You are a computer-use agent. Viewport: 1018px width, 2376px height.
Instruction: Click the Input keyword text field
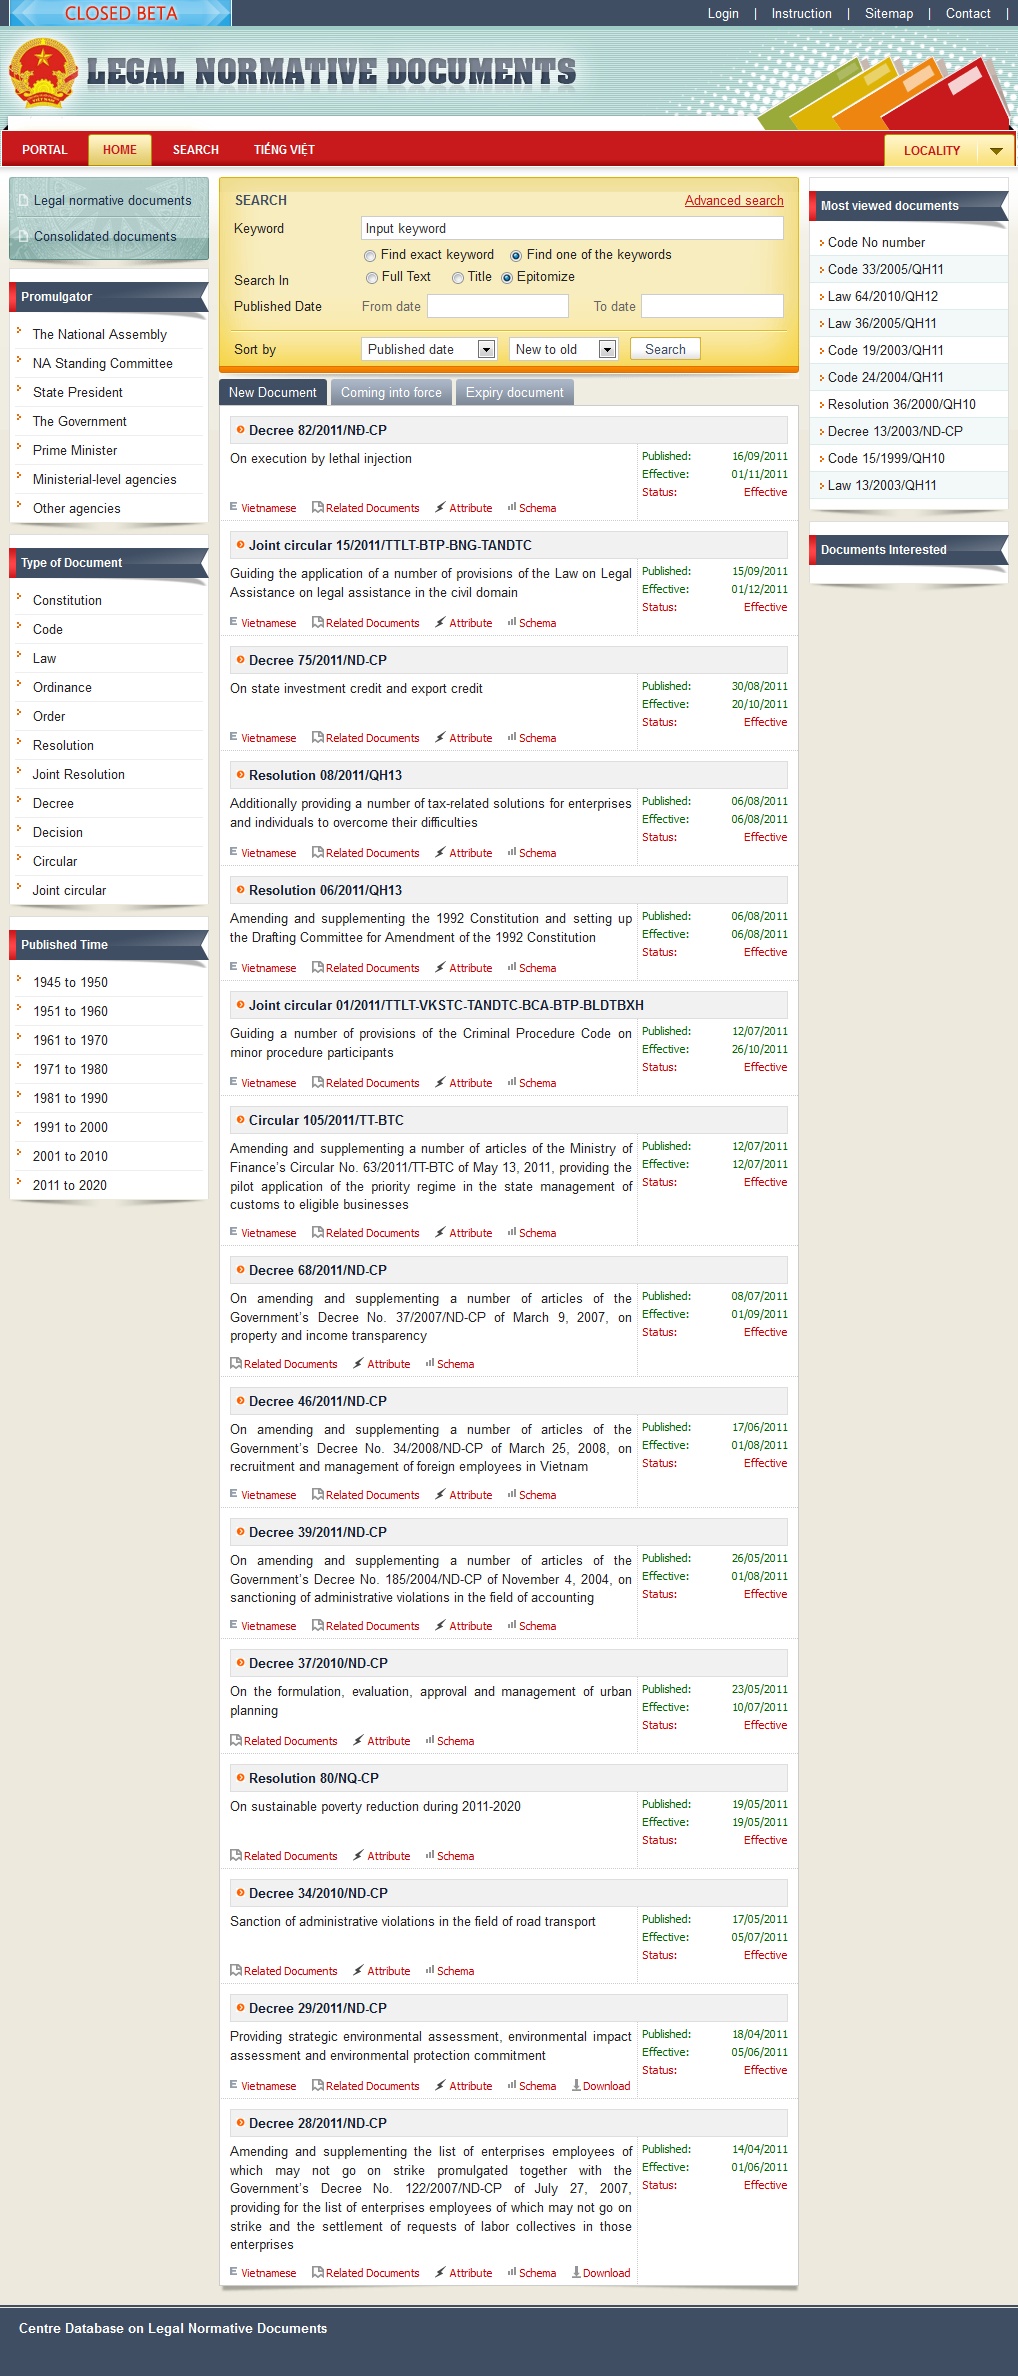pos(572,229)
